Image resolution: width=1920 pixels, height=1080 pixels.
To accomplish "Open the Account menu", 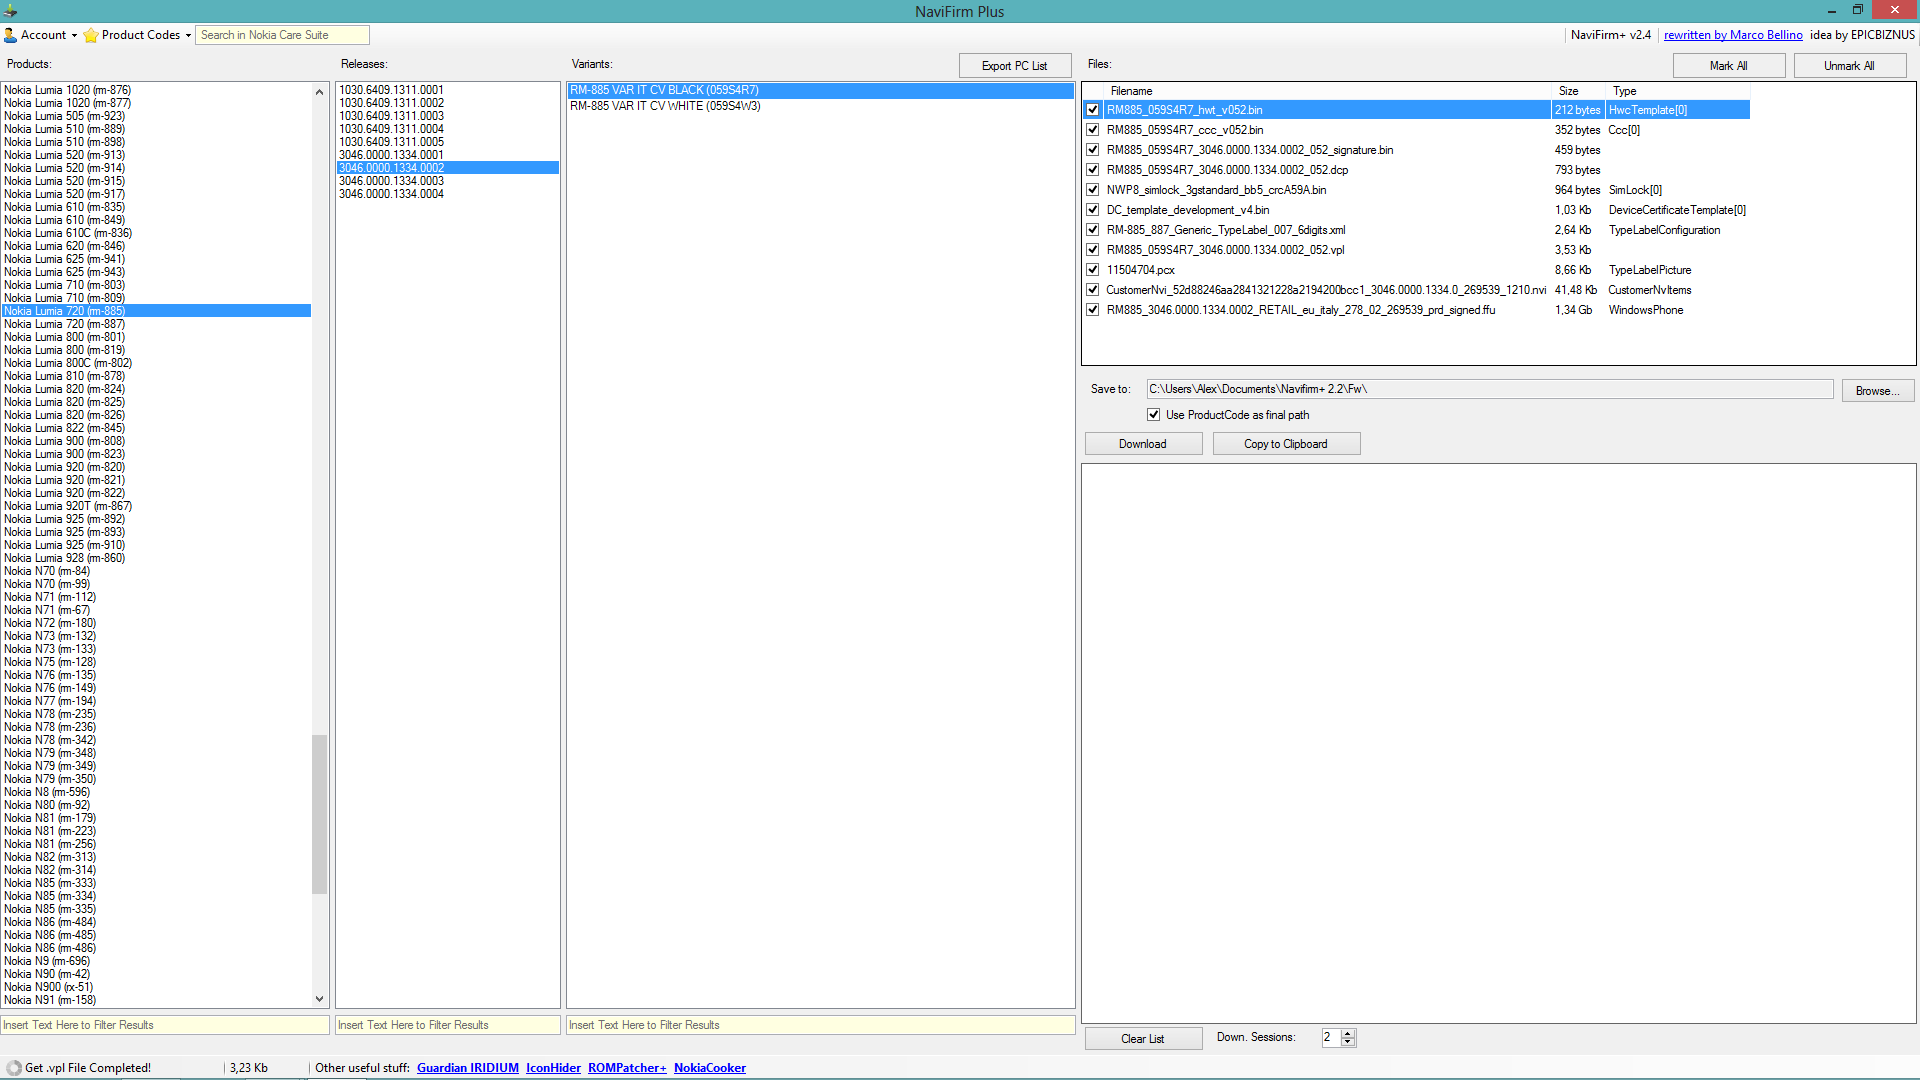I will (41, 35).
